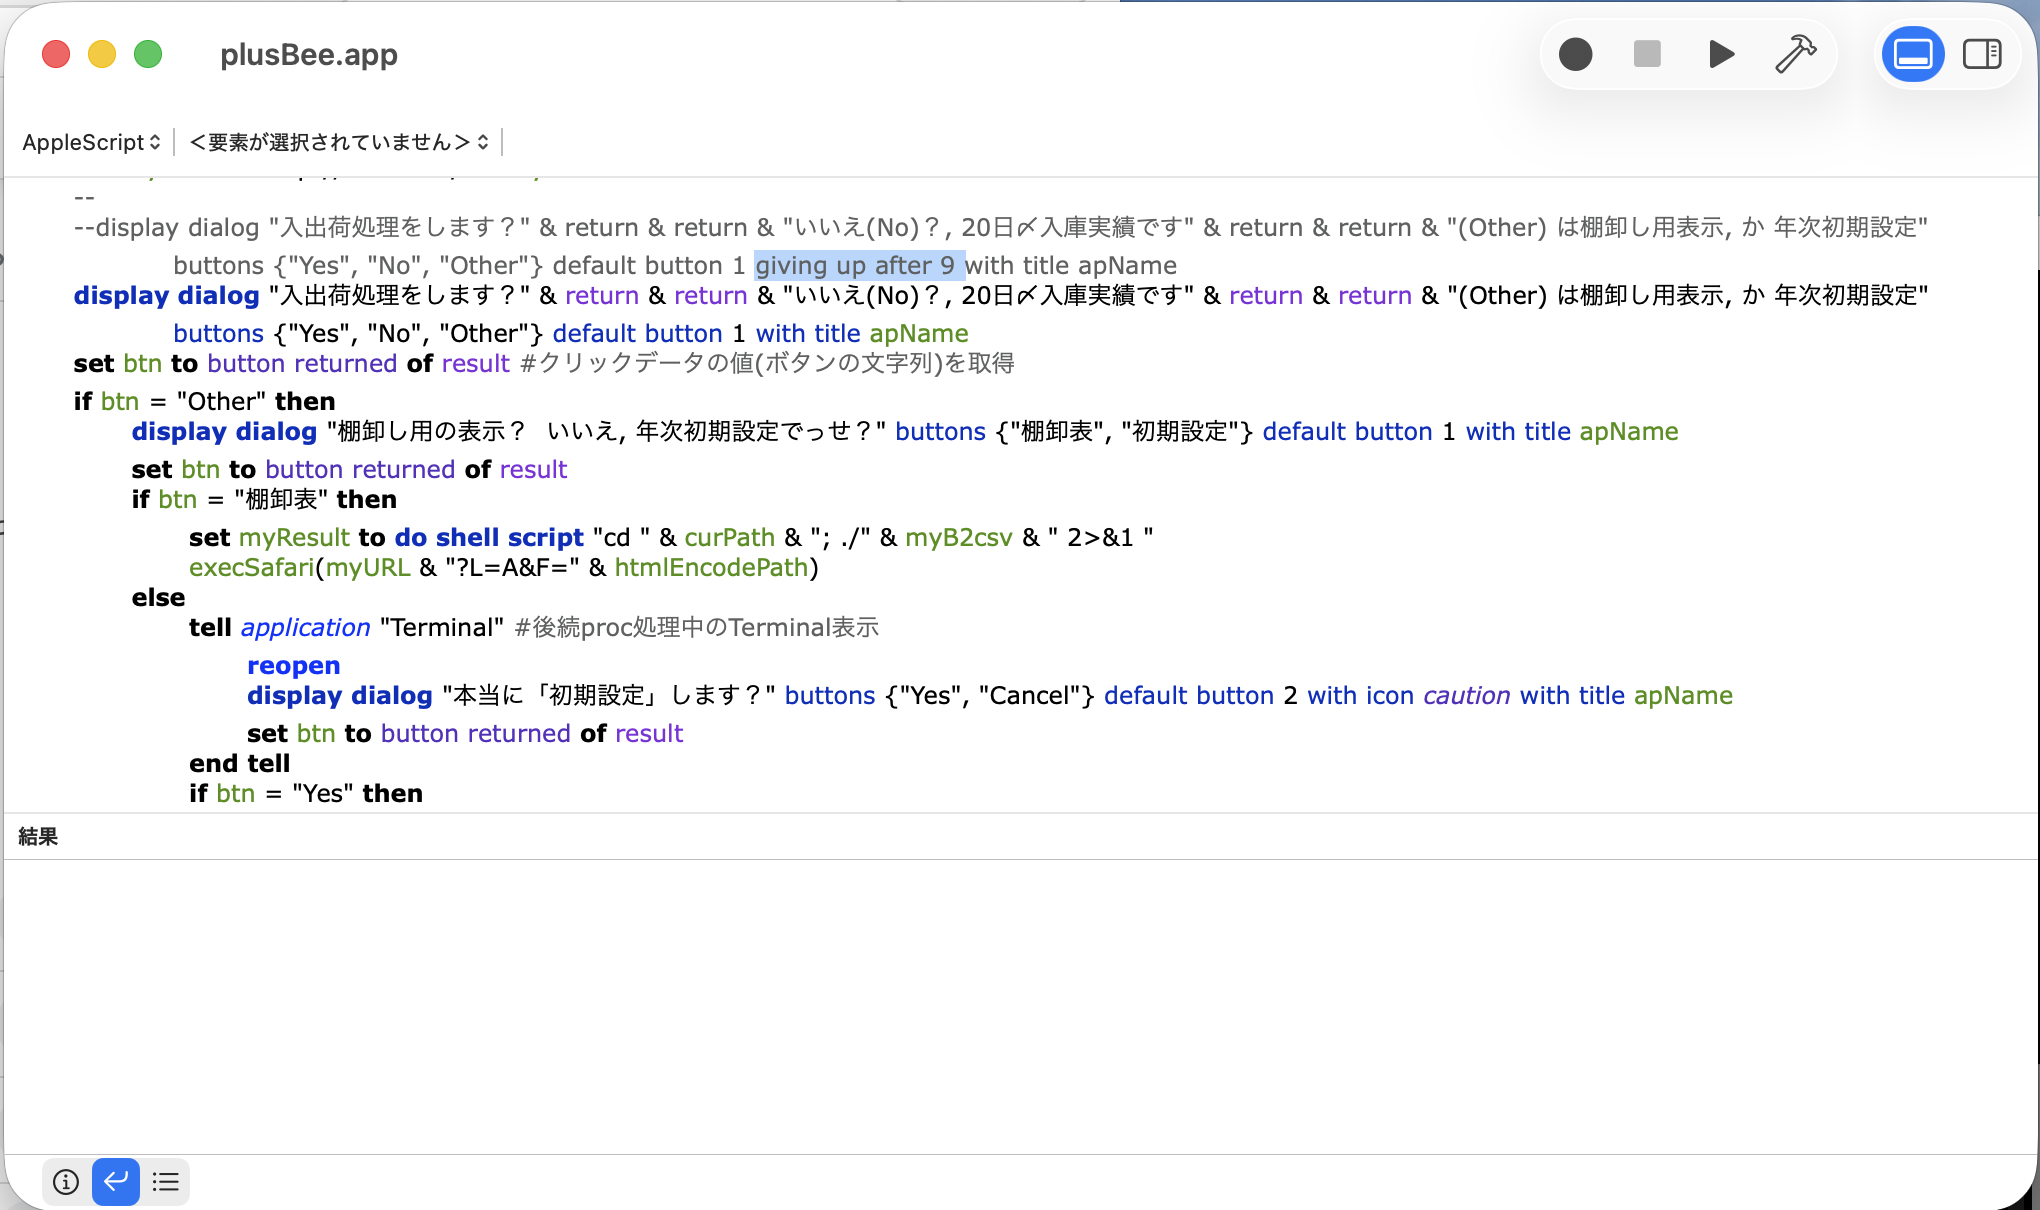Click 'do shell script' command text
This screenshot has height=1210, width=2040.
pos(489,538)
